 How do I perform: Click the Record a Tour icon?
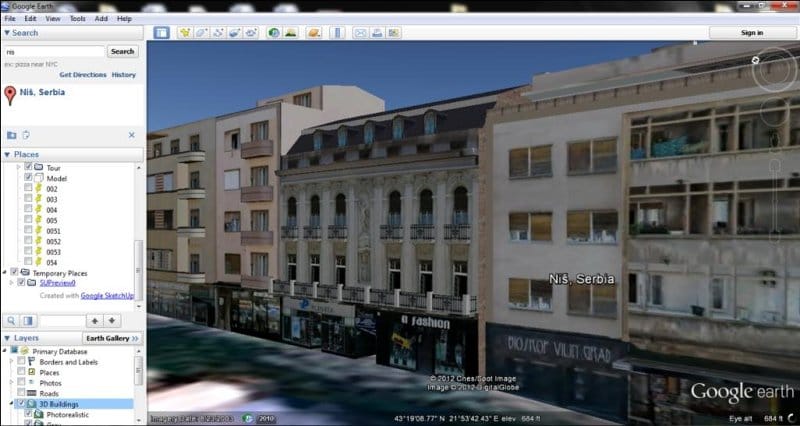(250, 33)
